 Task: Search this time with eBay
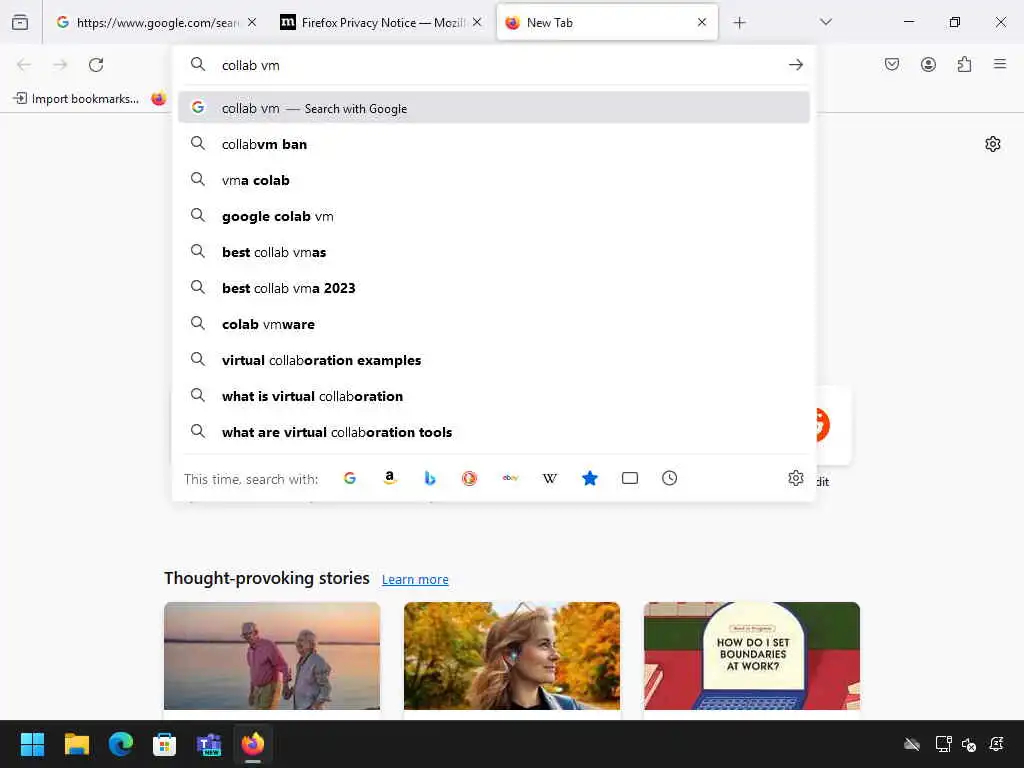point(510,478)
